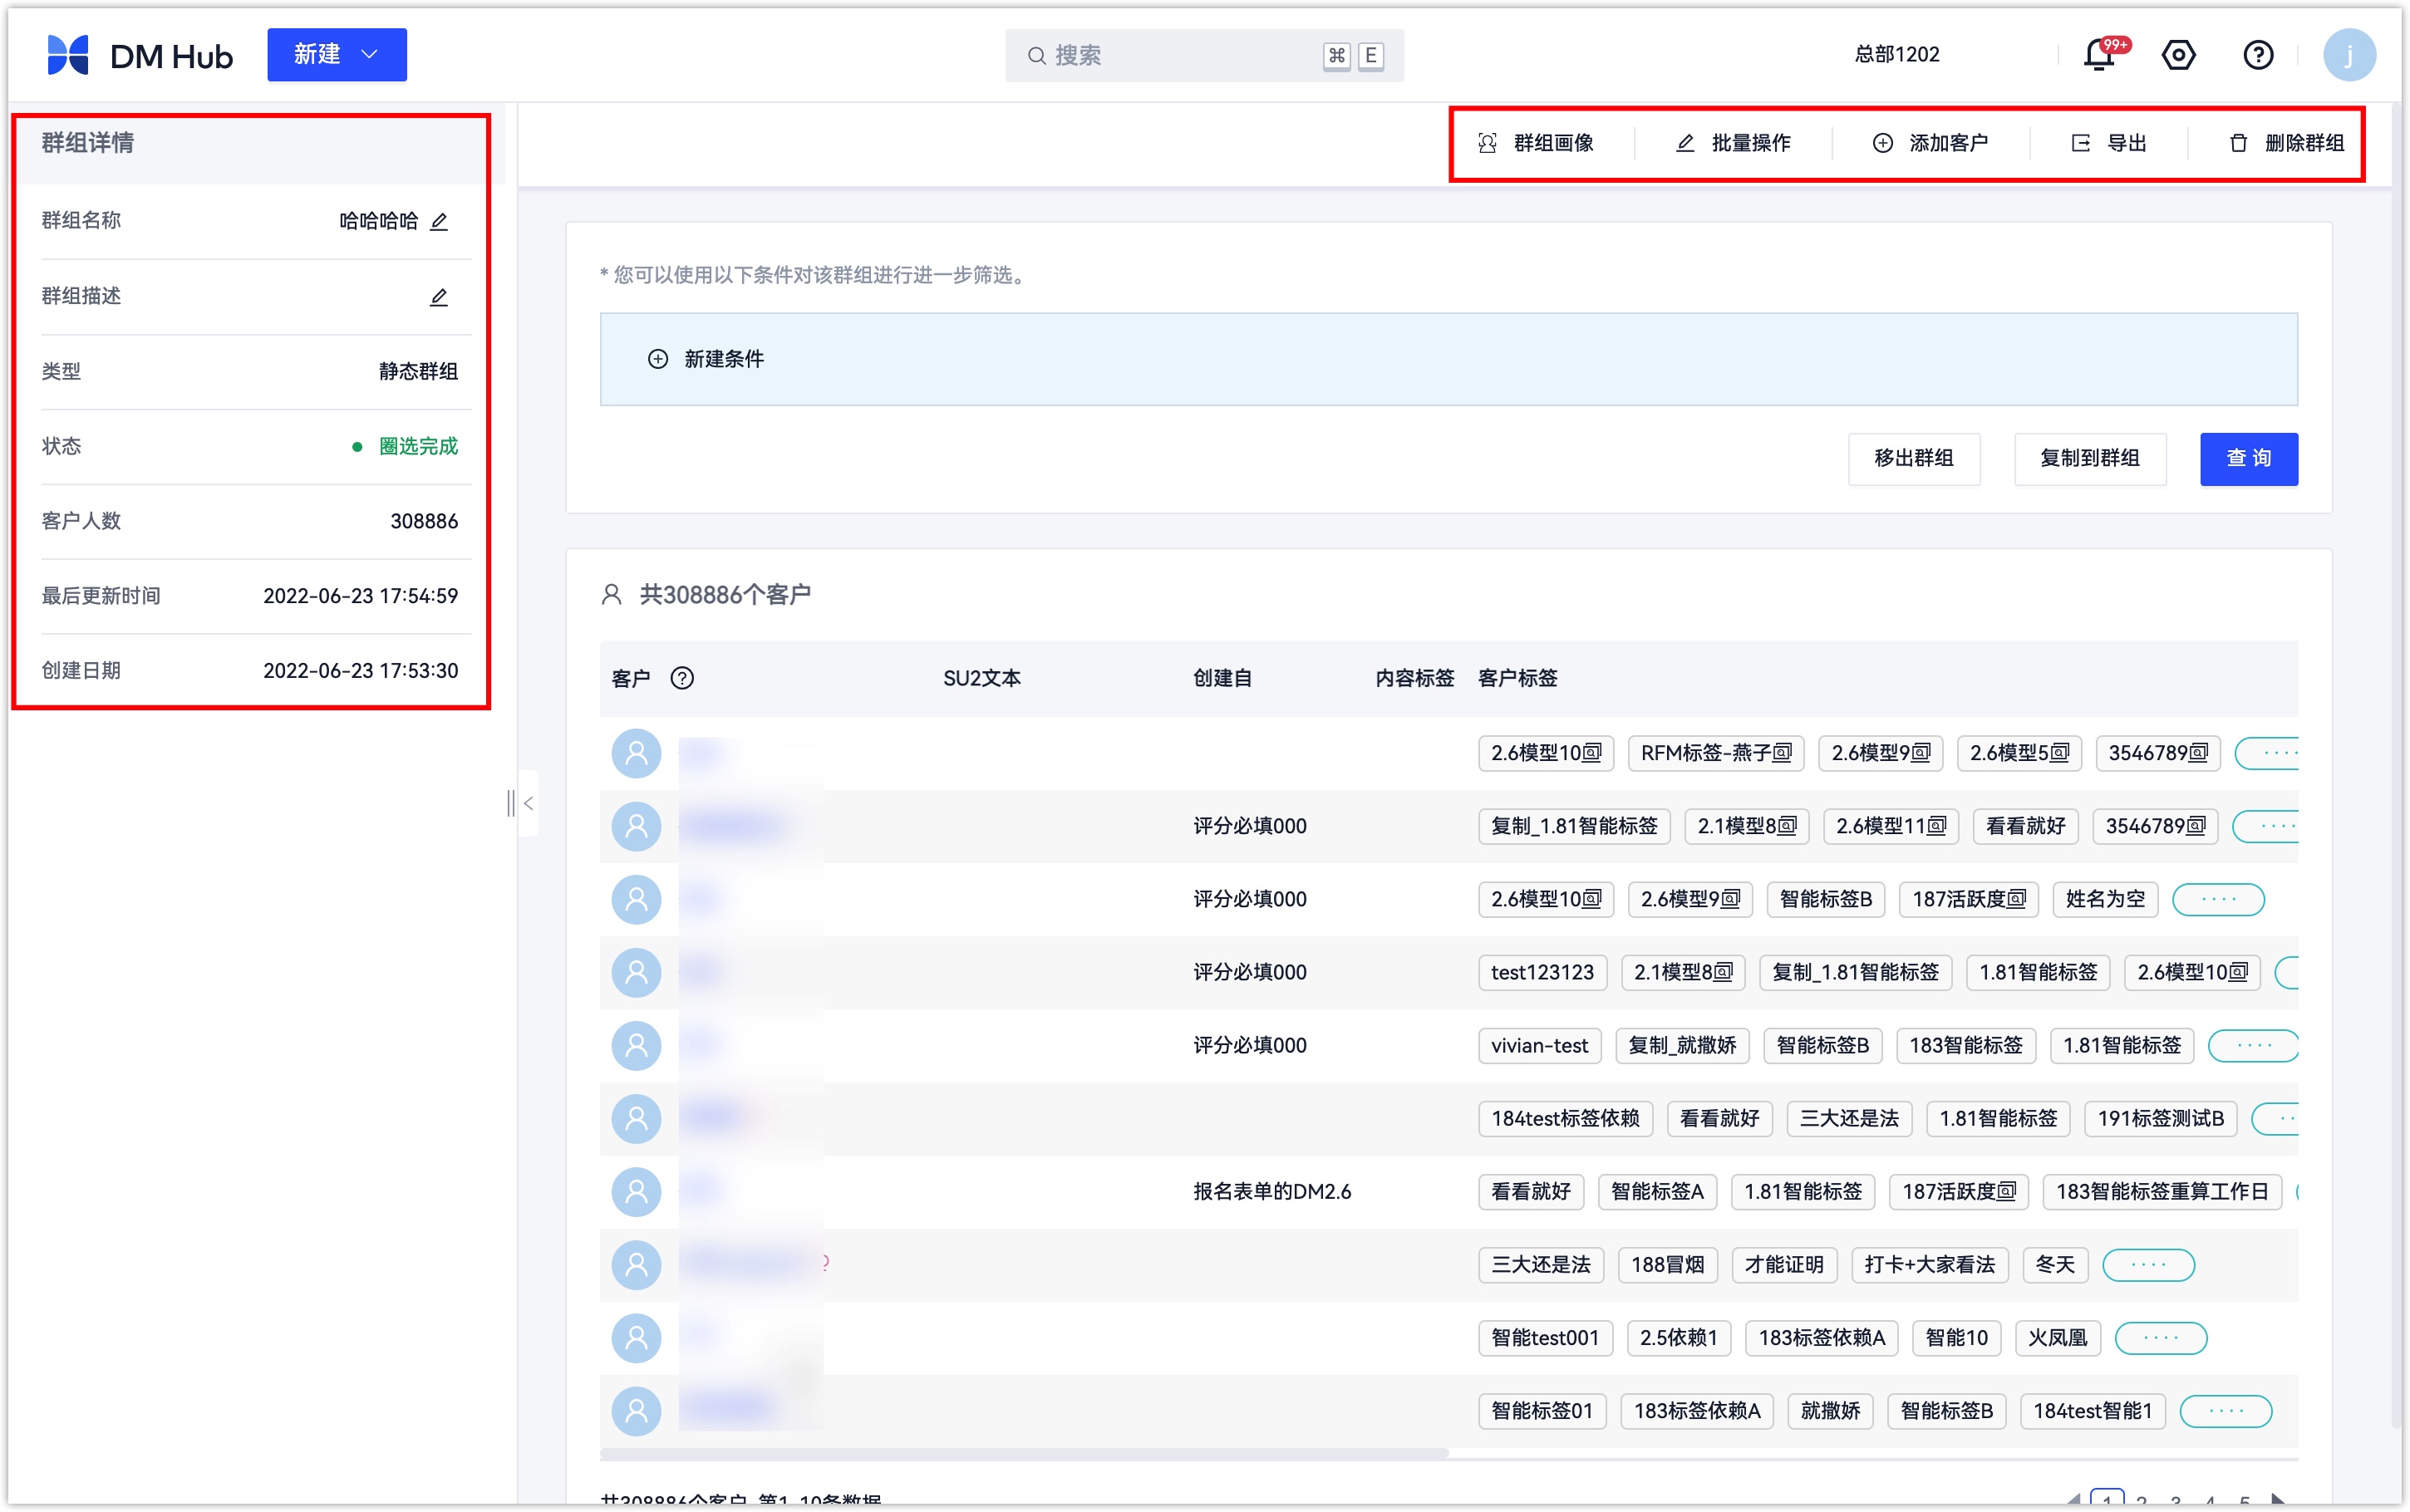Click the test123123 tag
This screenshot has height=1512, width=2410.
tap(1542, 972)
